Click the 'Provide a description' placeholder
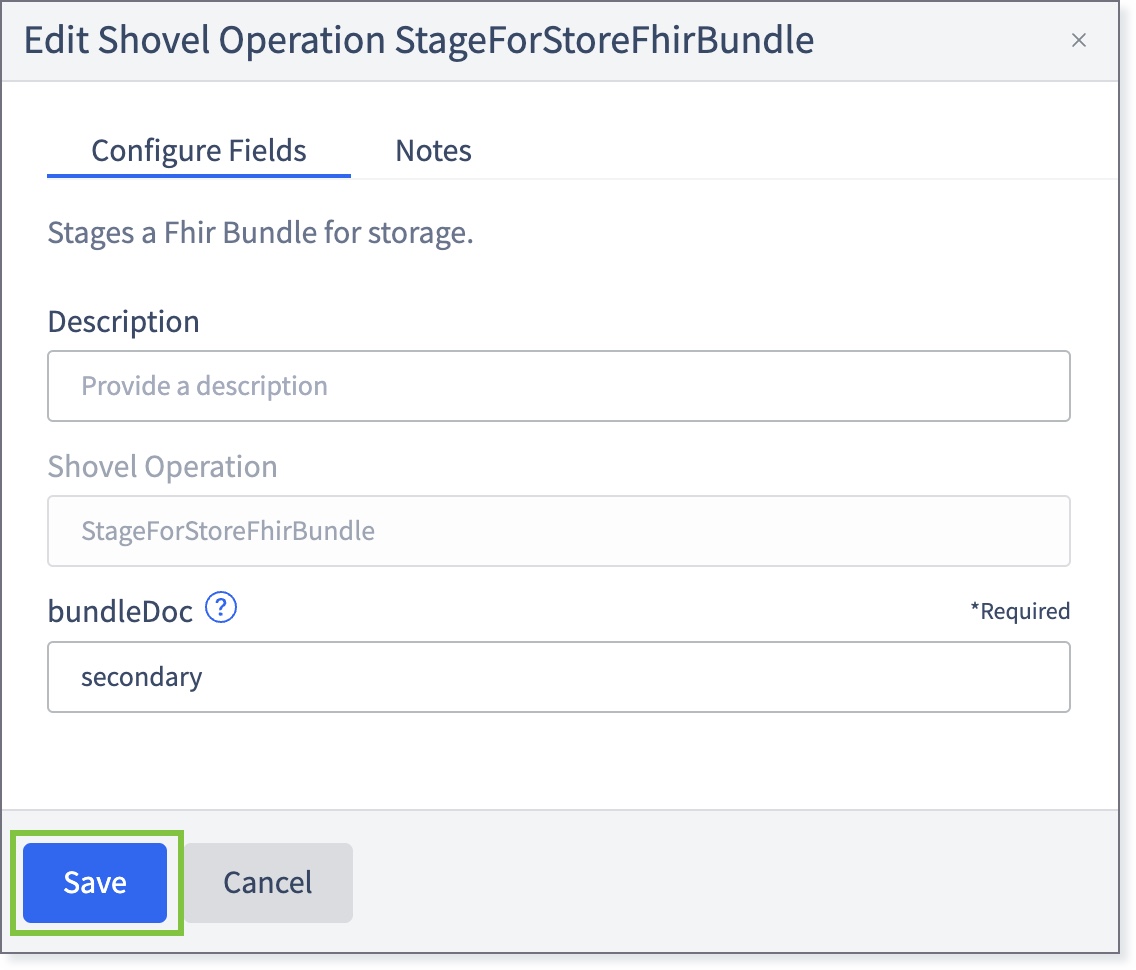The width and height of the screenshot is (1136, 970). pyautogui.click(x=204, y=386)
